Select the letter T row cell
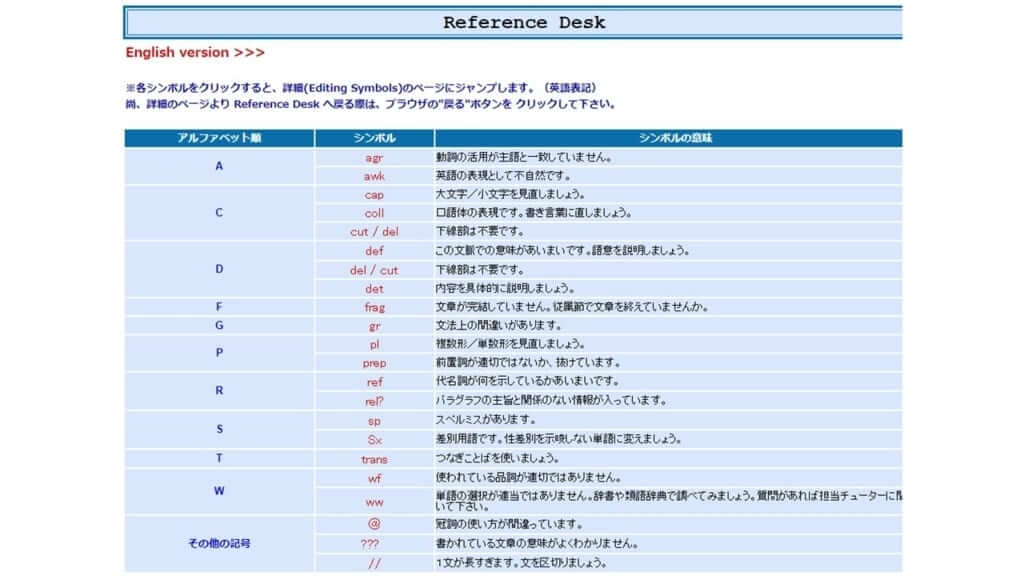This screenshot has width=1024, height=576. pyautogui.click(x=219, y=458)
